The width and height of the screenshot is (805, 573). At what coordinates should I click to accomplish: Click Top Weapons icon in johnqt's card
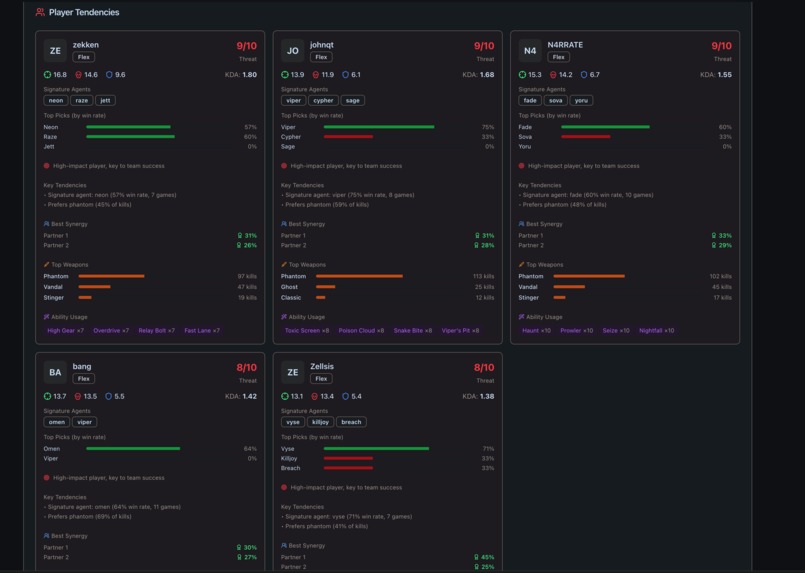pos(284,264)
